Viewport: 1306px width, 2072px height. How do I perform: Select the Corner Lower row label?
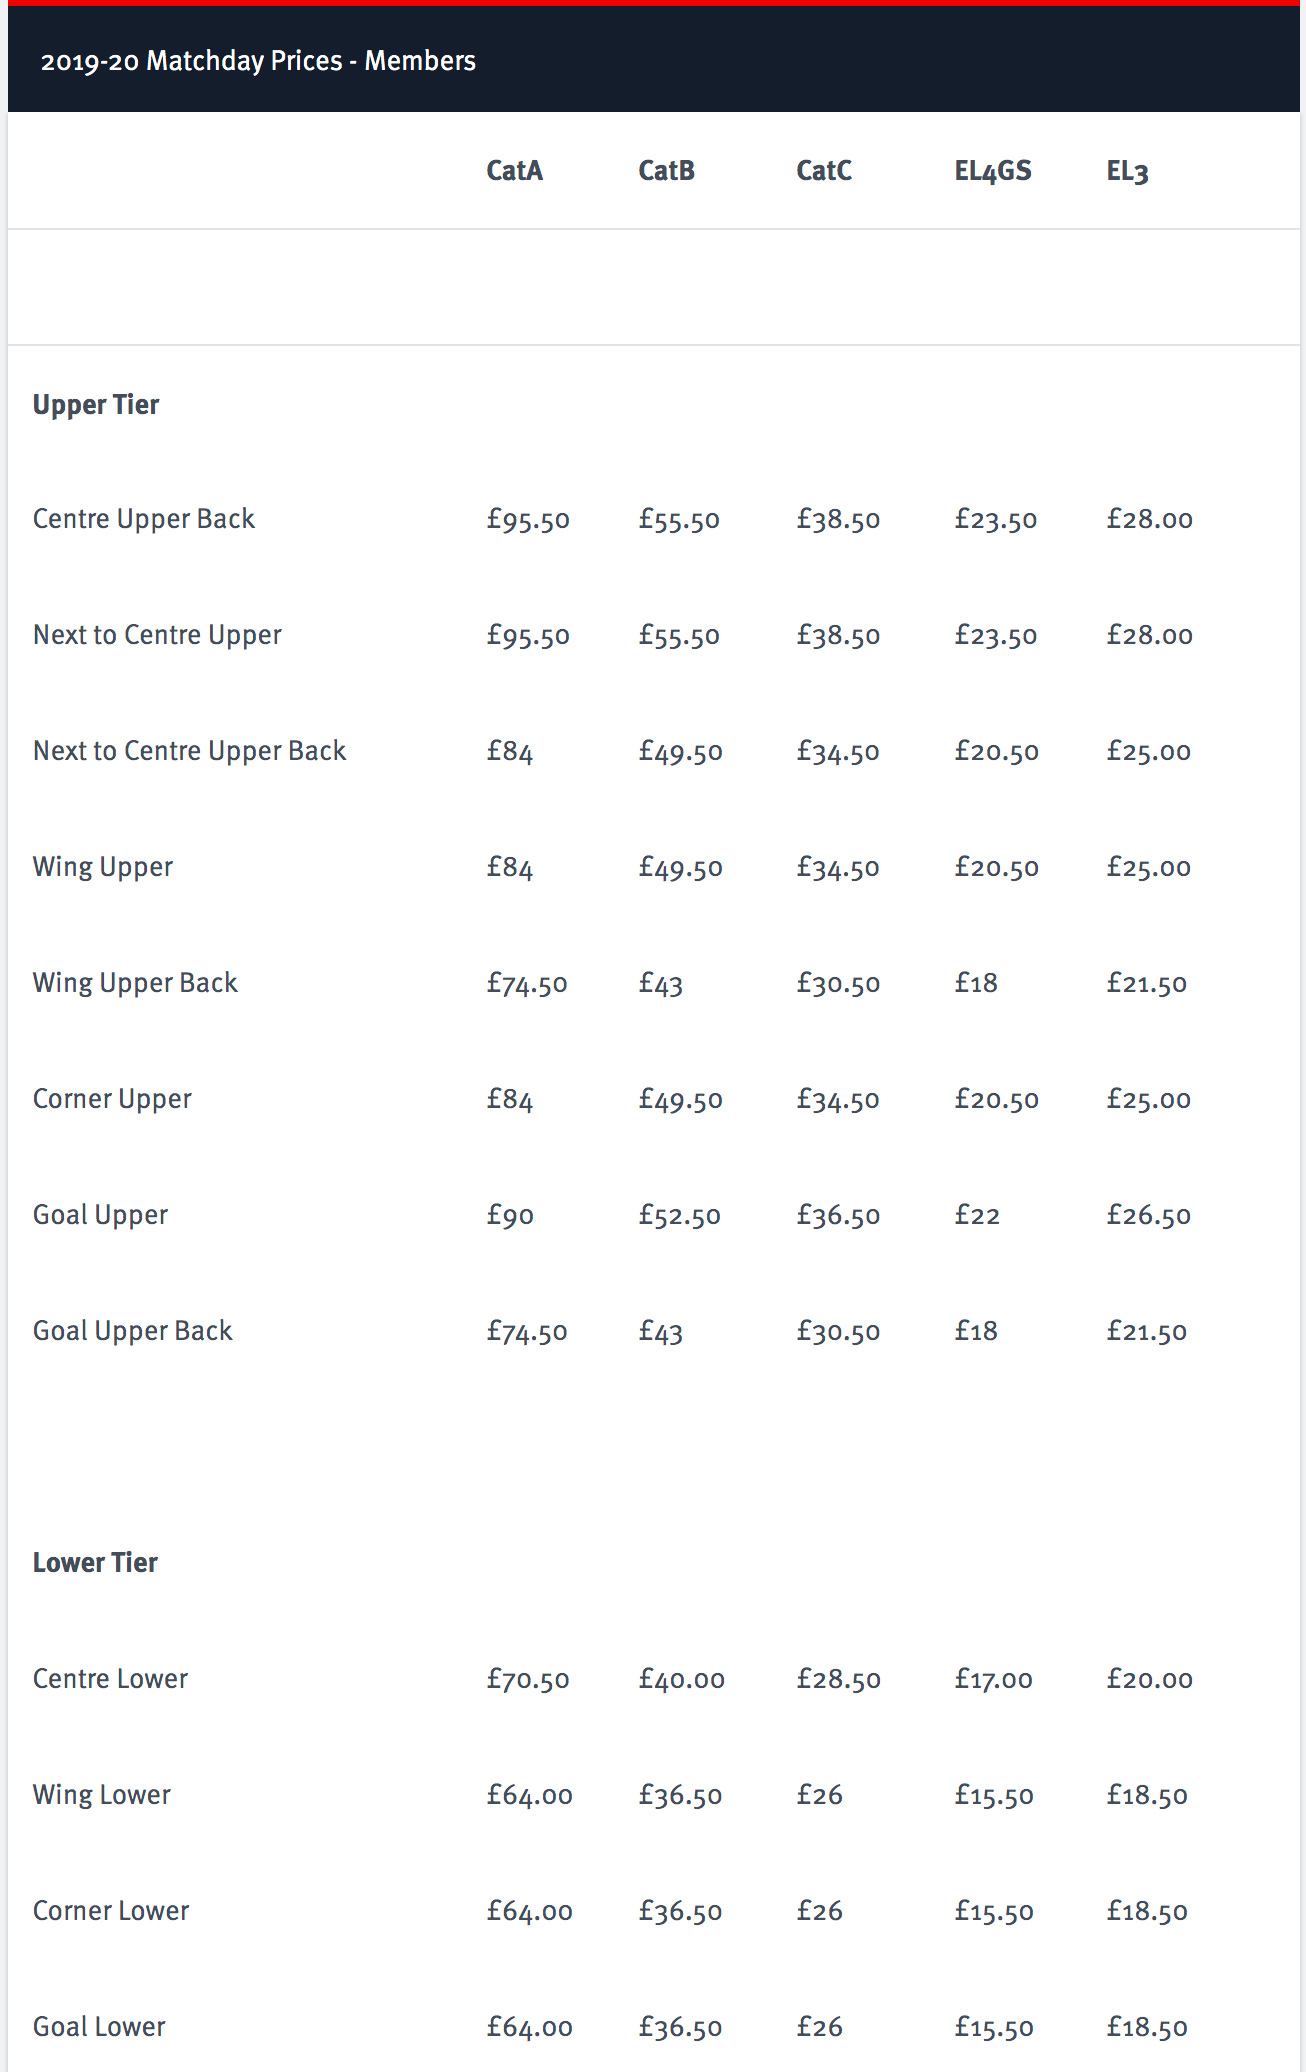tap(111, 1911)
